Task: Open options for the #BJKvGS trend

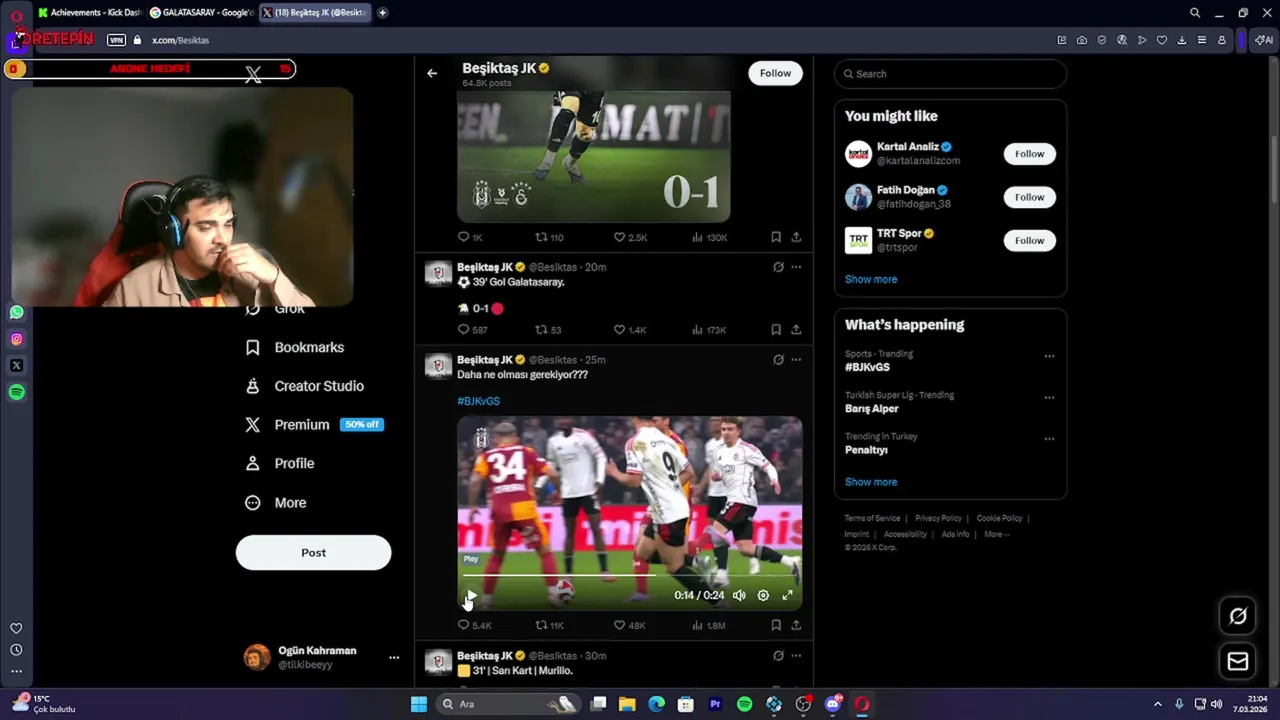Action: [x=1049, y=356]
